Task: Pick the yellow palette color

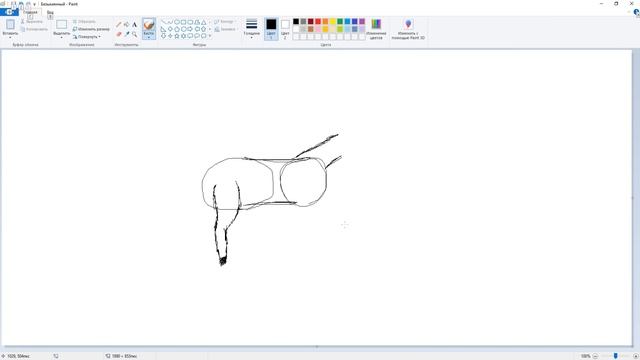Action: tap(333, 21)
